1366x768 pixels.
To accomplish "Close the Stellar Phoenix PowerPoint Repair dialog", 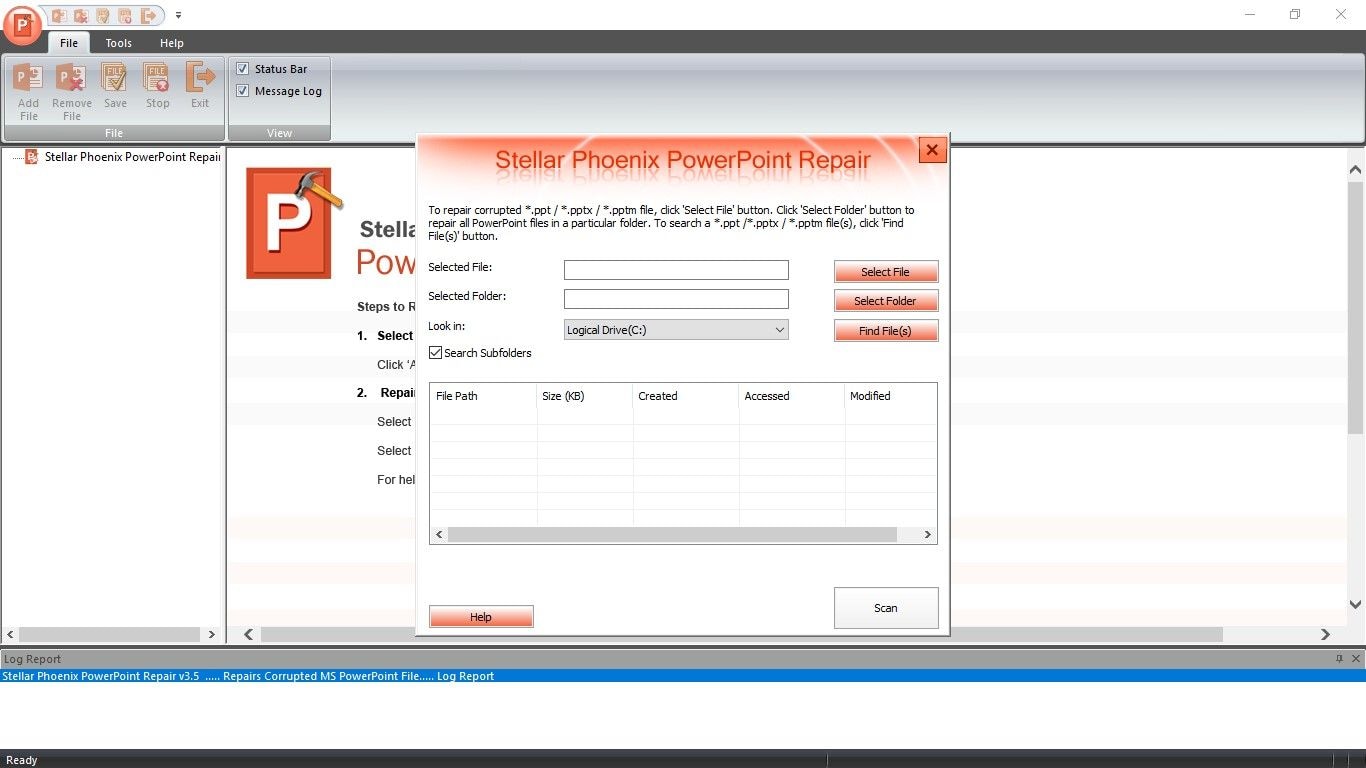I will pos(932,150).
